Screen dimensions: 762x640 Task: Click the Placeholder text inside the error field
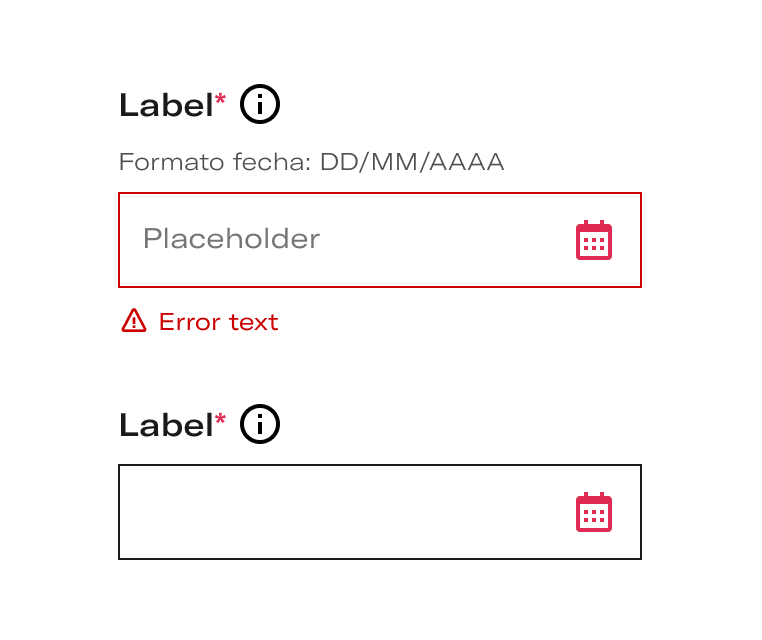click(231, 239)
